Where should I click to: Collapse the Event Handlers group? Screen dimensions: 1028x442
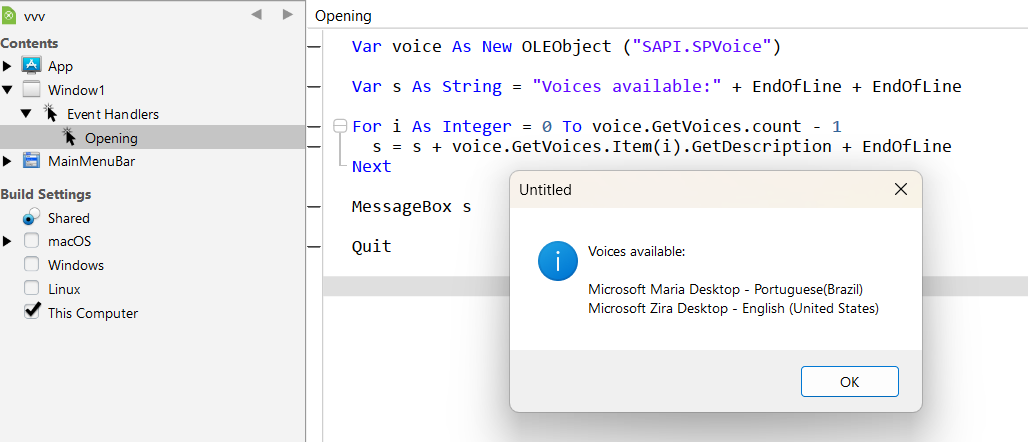point(26,113)
